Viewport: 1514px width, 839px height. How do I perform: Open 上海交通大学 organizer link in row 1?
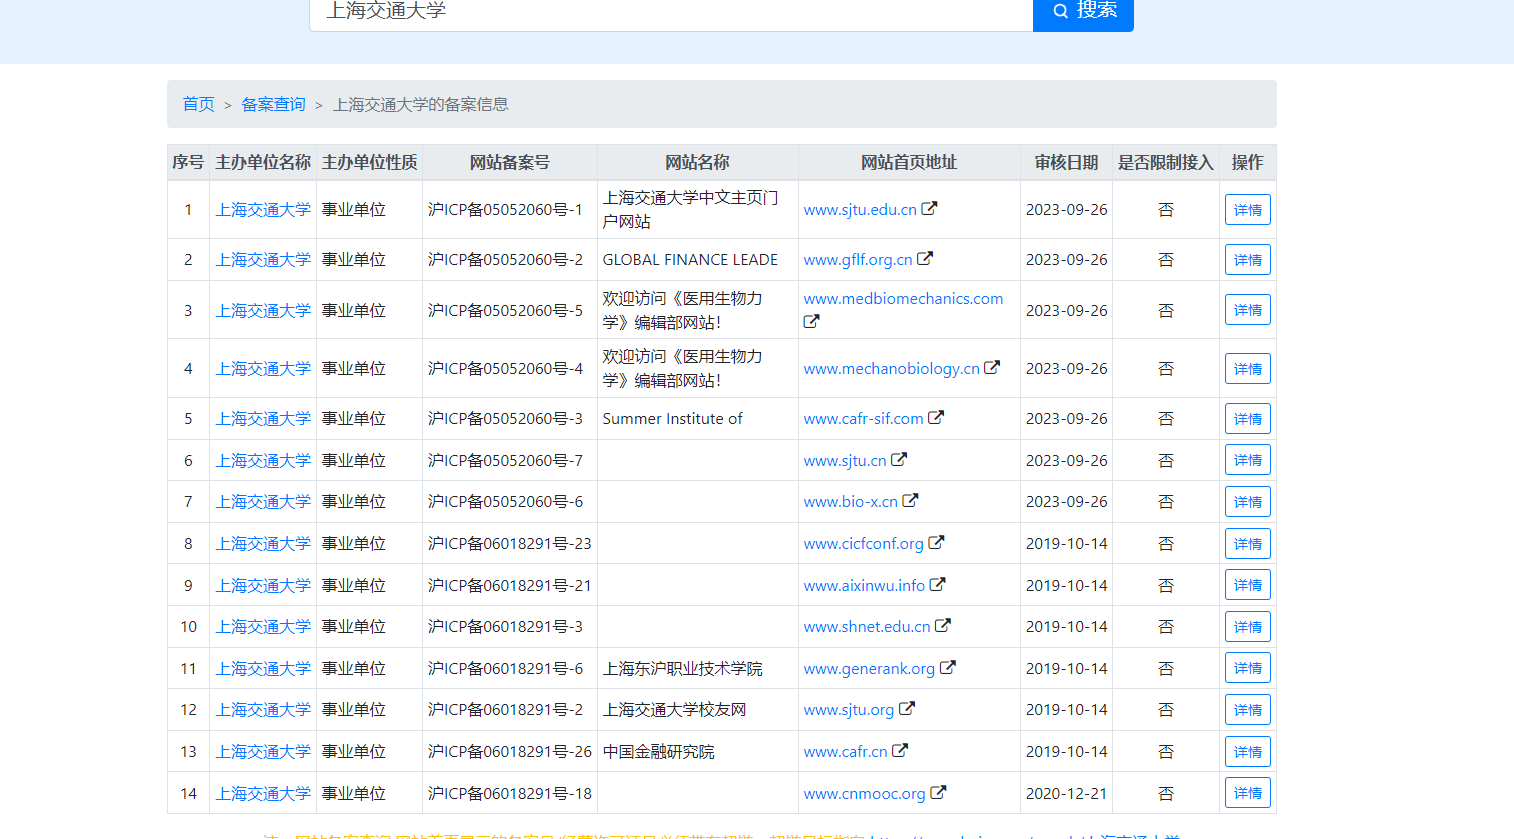(263, 210)
